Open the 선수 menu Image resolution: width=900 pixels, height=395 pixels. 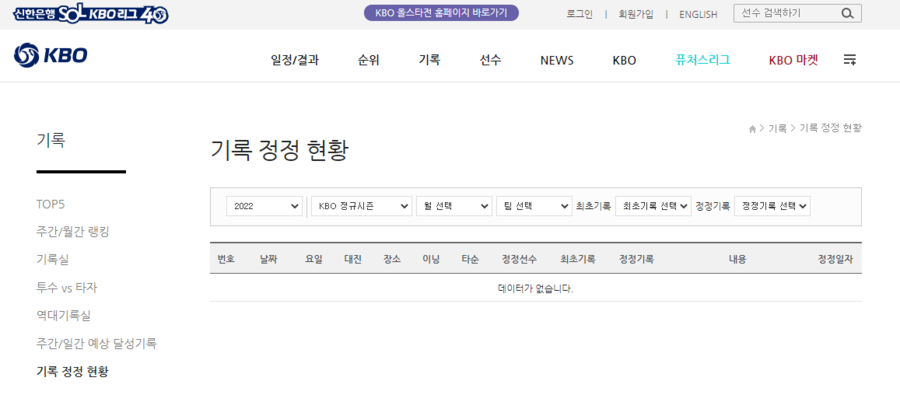[x=490, y=60]
